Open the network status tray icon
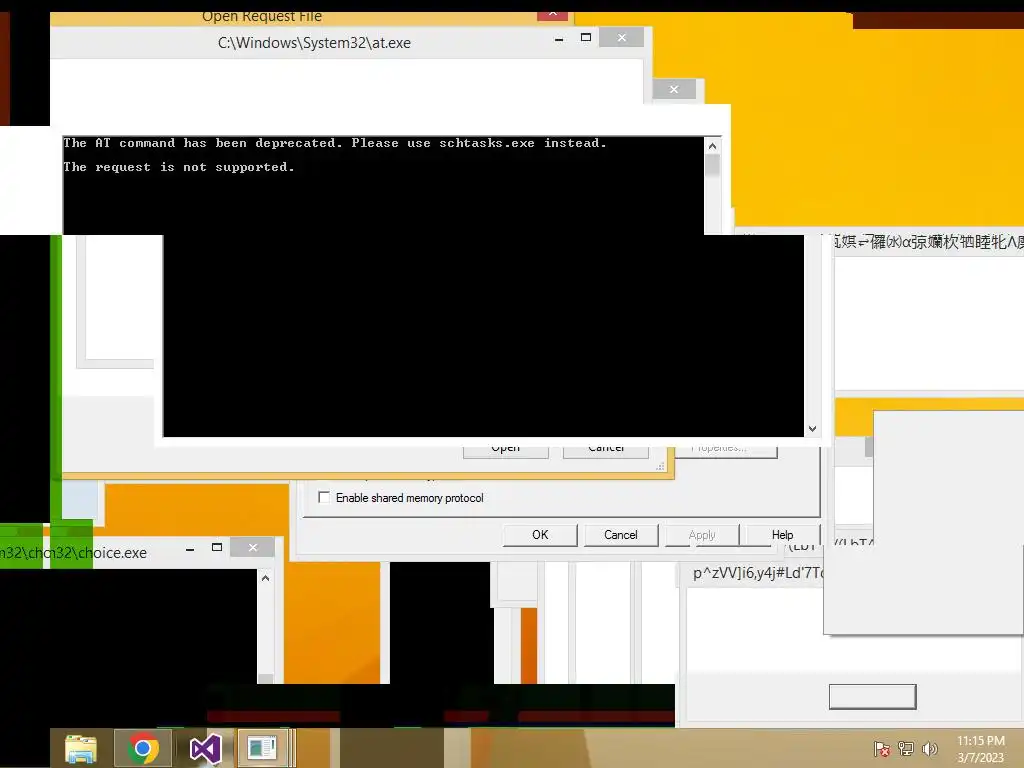This screenshot has height=768, width=1024. [906, 748]
